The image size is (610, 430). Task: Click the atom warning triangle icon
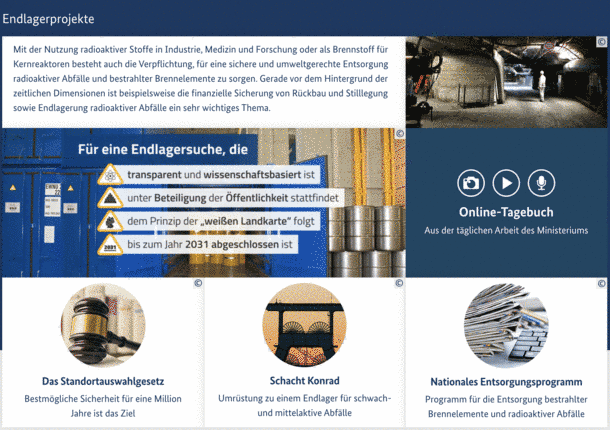(x=110, y=175)
